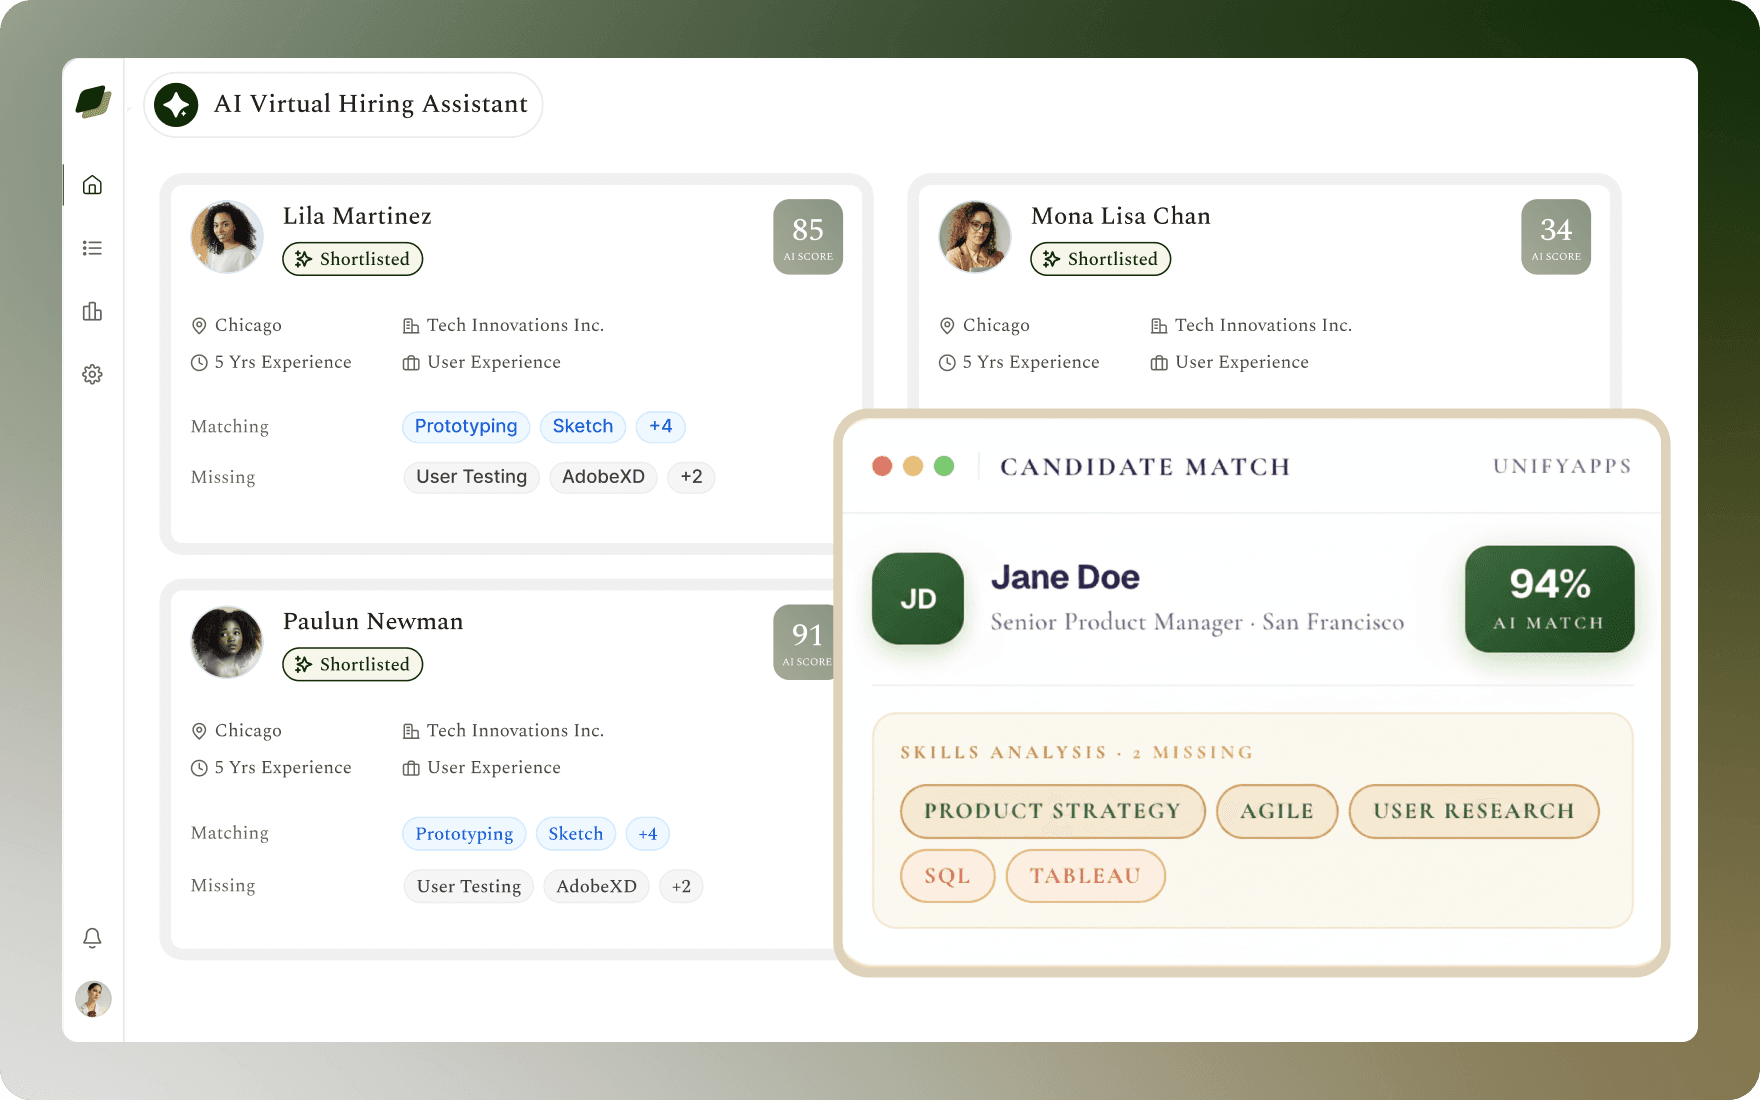Image resolution: width=1760 pixels, height=1100 pixels.
Task: Open the Home icon in sidebar
Action: click(x=92, y=185)
